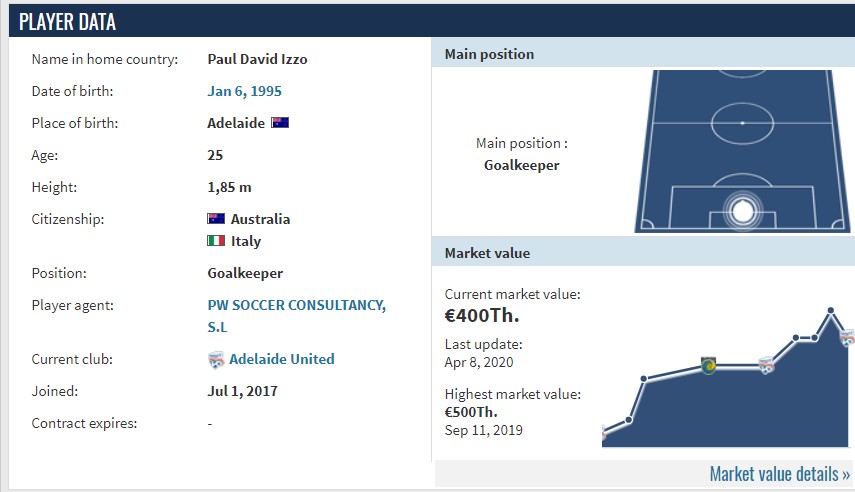This screenshot has height=492, width=855.
Task: Click the €400Th. current market value
Action: coord(482,315)
